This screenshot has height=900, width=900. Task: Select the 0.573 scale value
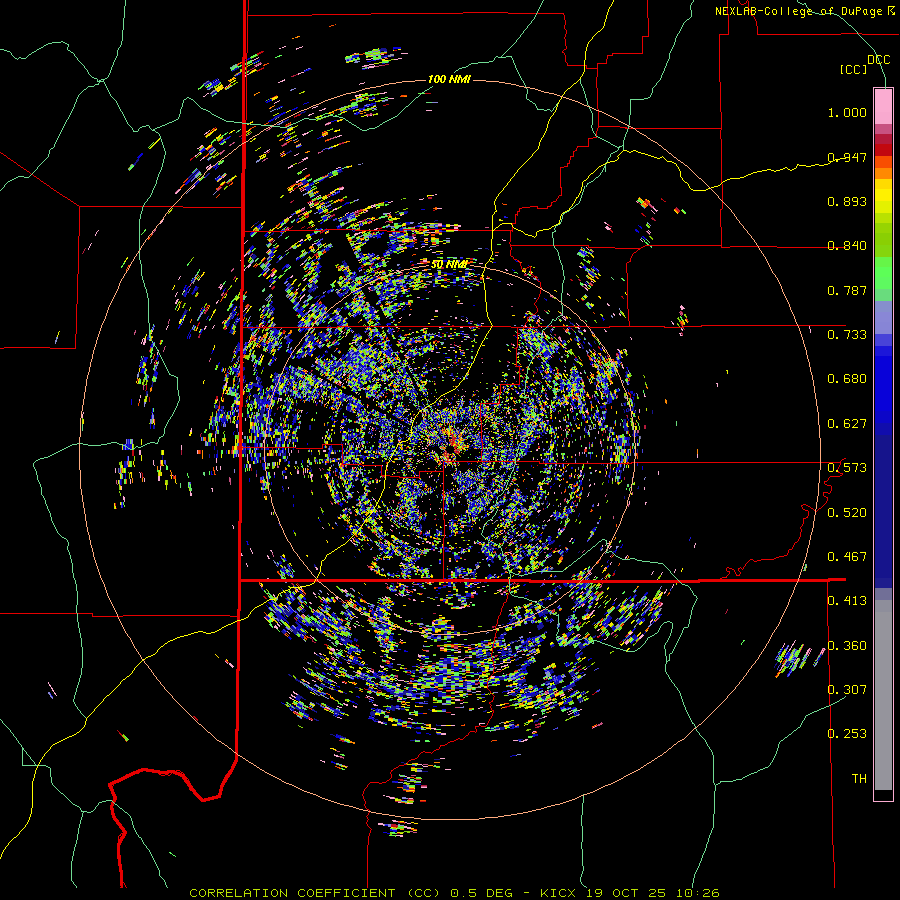(847, 468)
